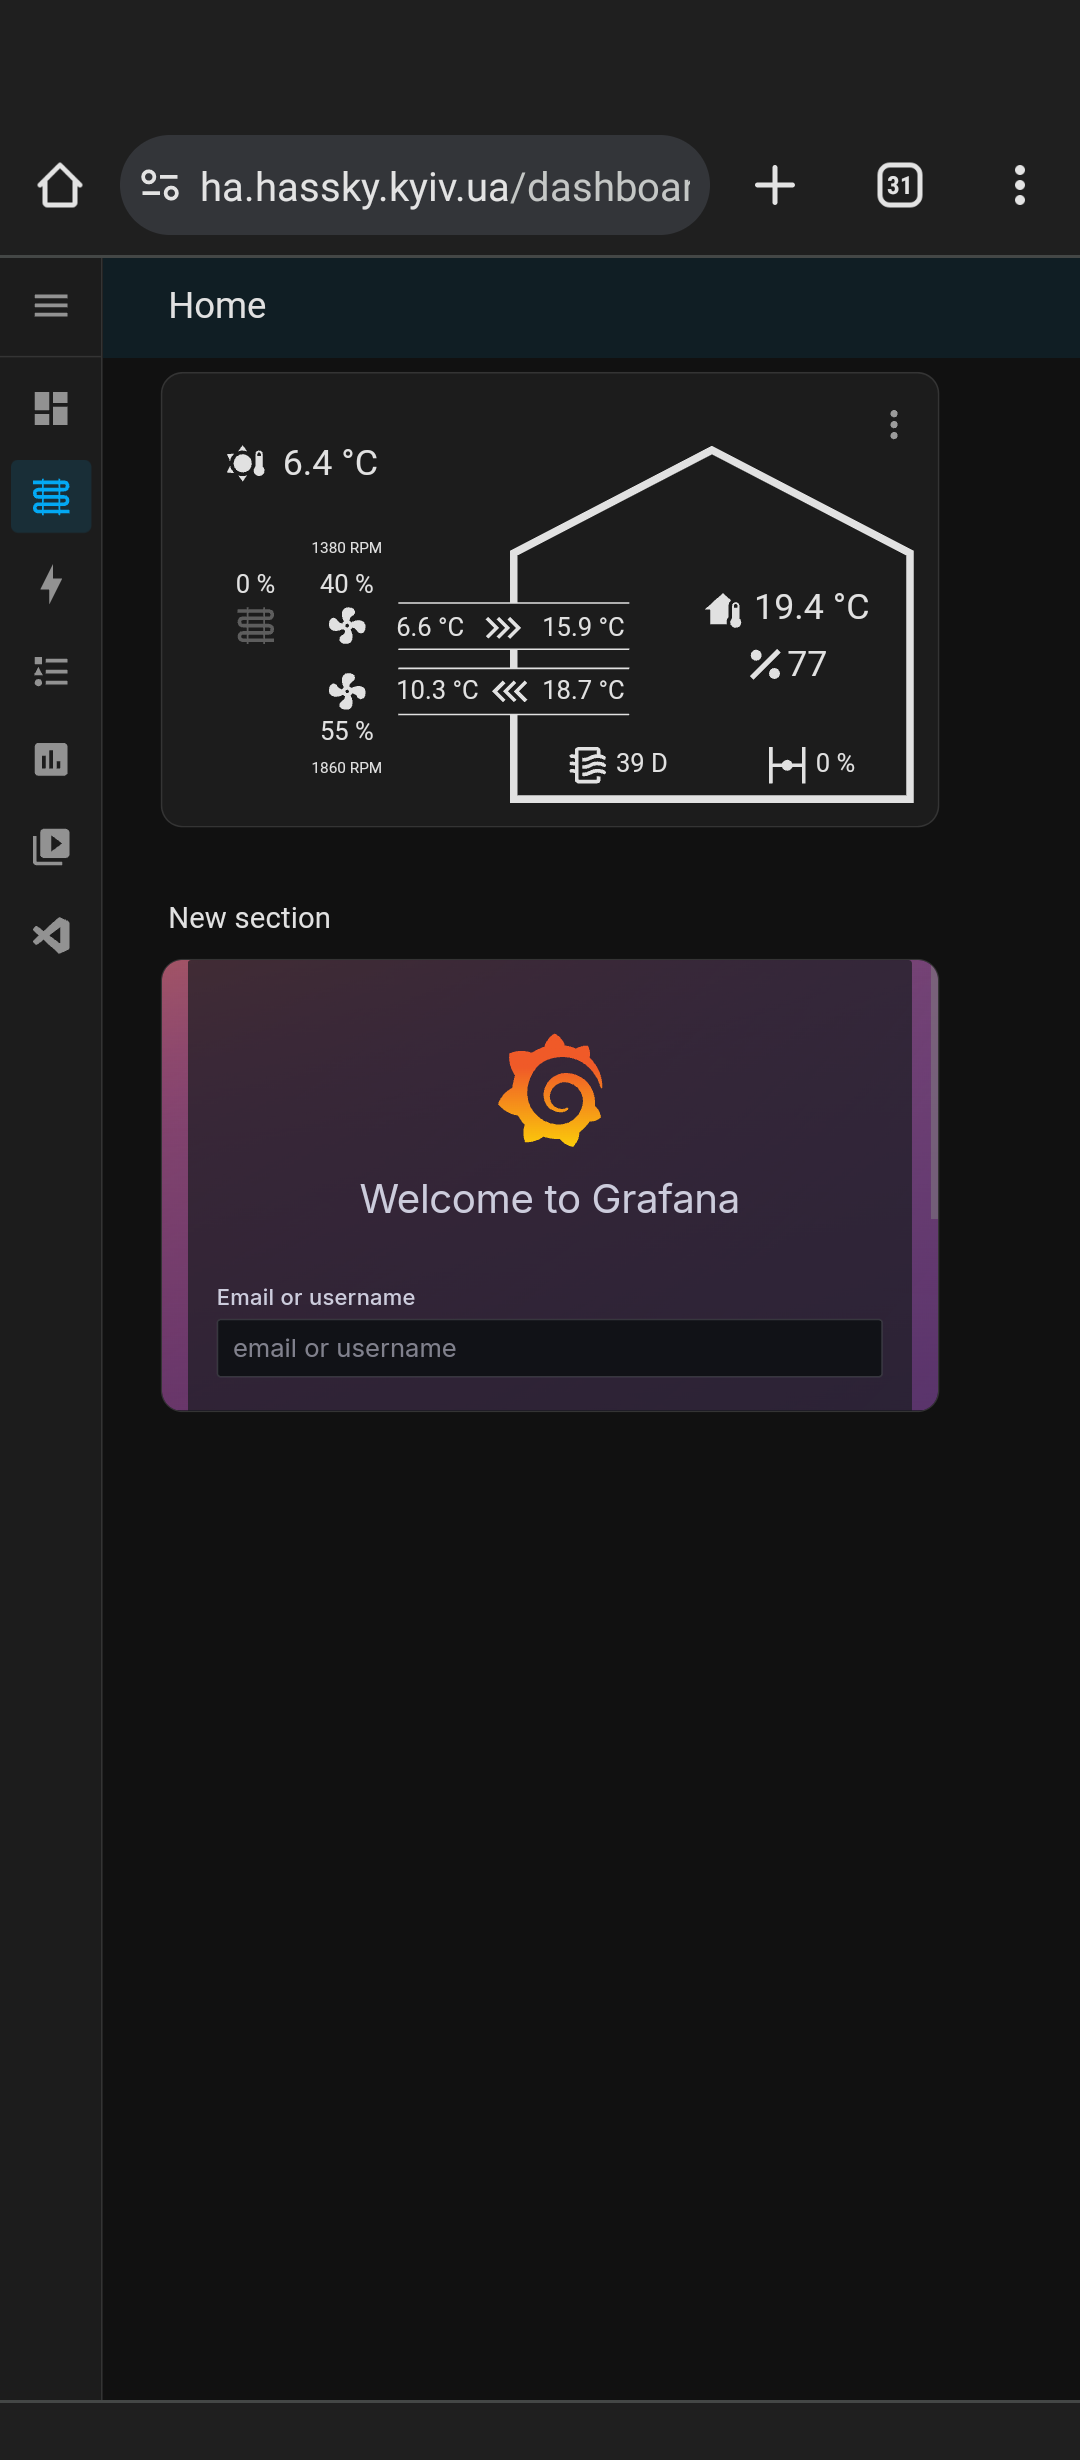
Task: Click the indoor home thermometer icon
Action: pos(724,608)
